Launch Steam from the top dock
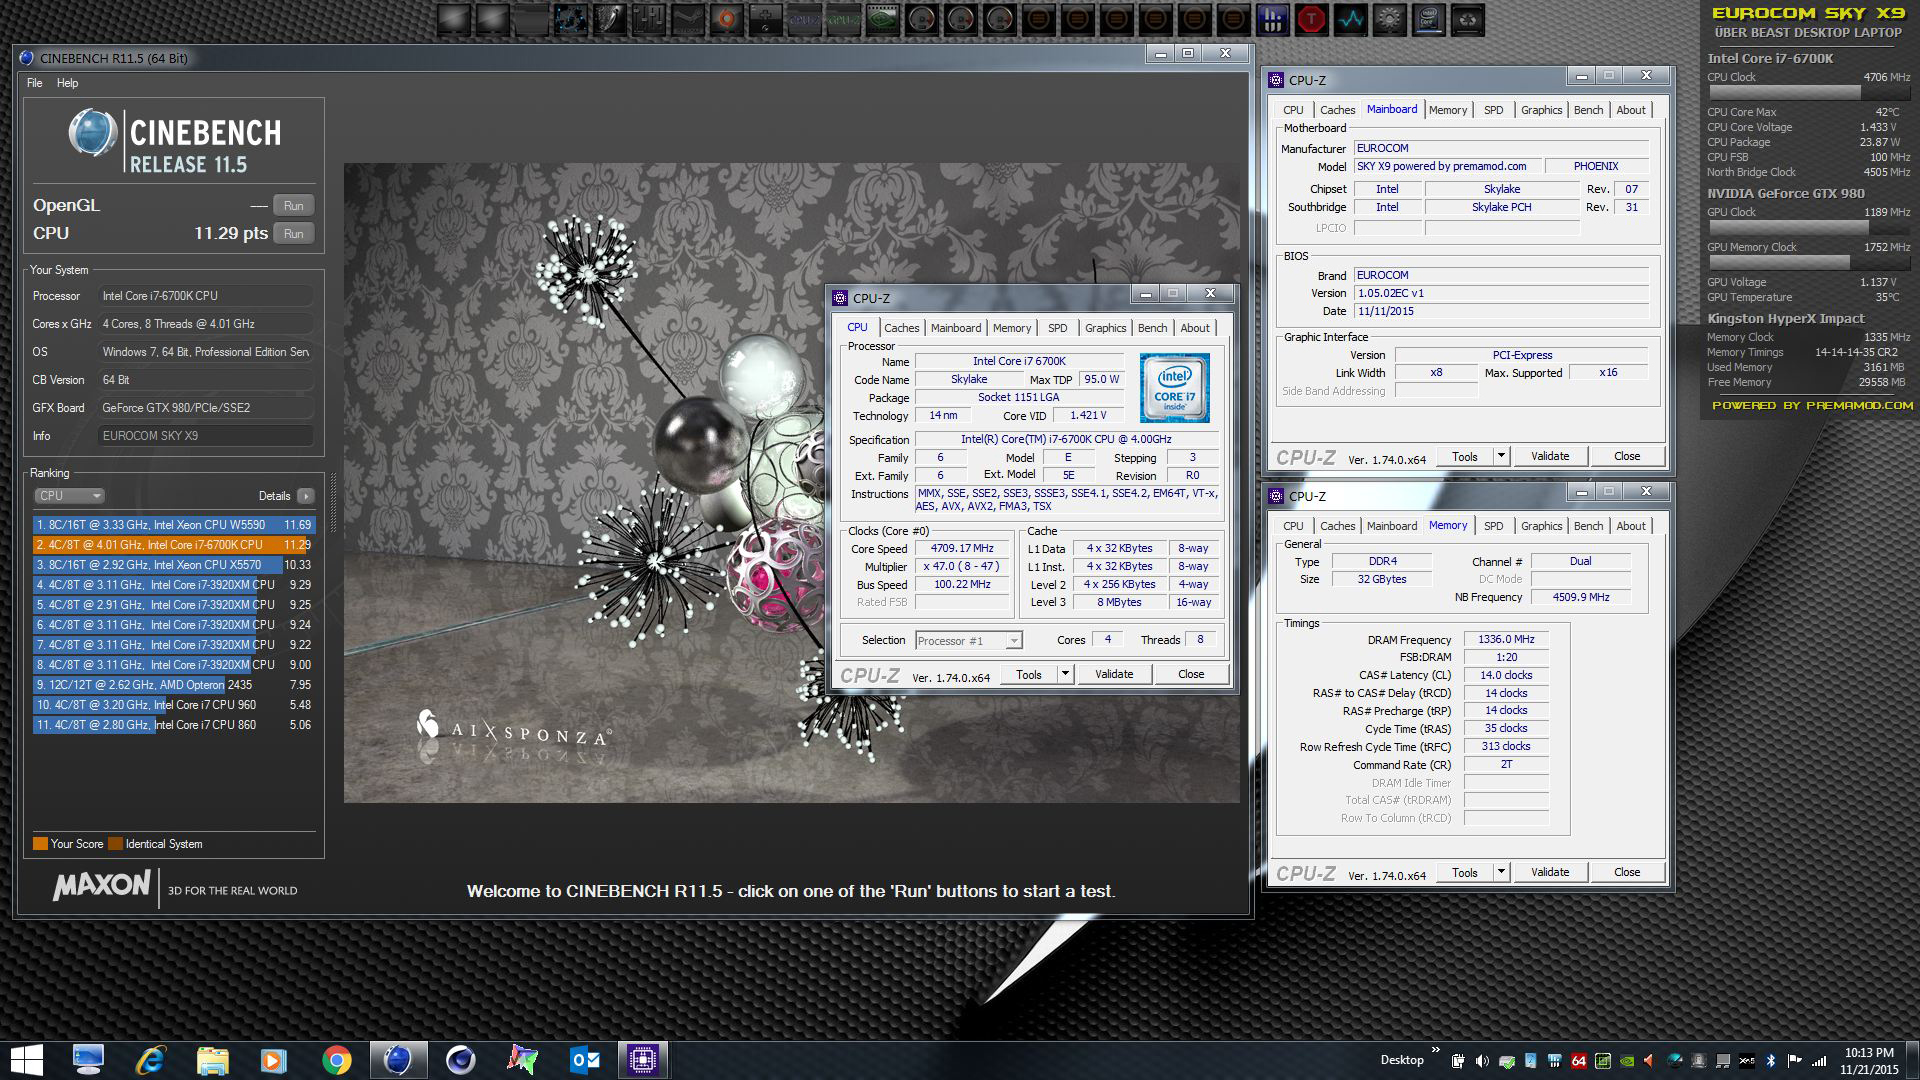Screen dimensions: 1920x1080 (688, 19)
